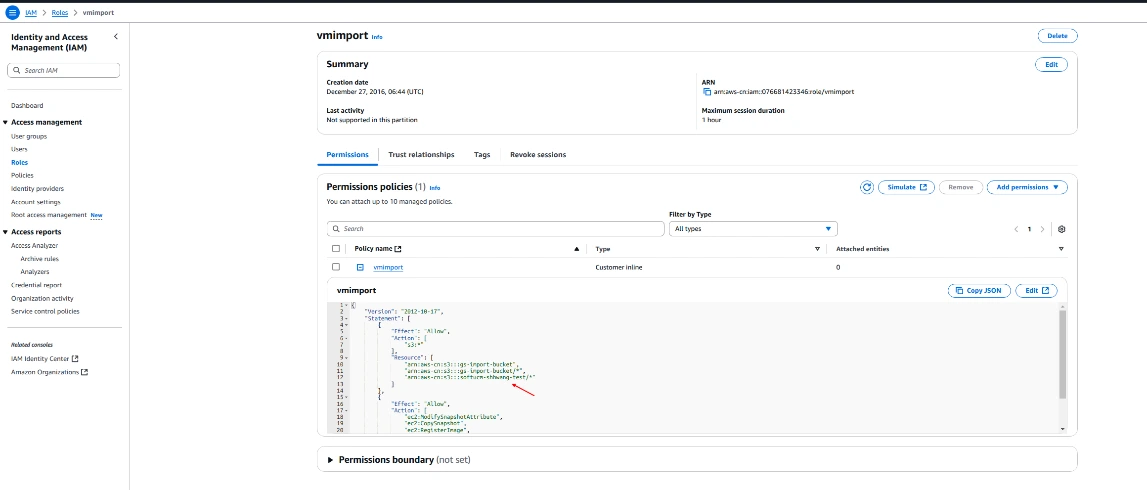Edit the vmimport inline policy
Viewport: 1147px width, 490px height.
(x=1037, y=291)
